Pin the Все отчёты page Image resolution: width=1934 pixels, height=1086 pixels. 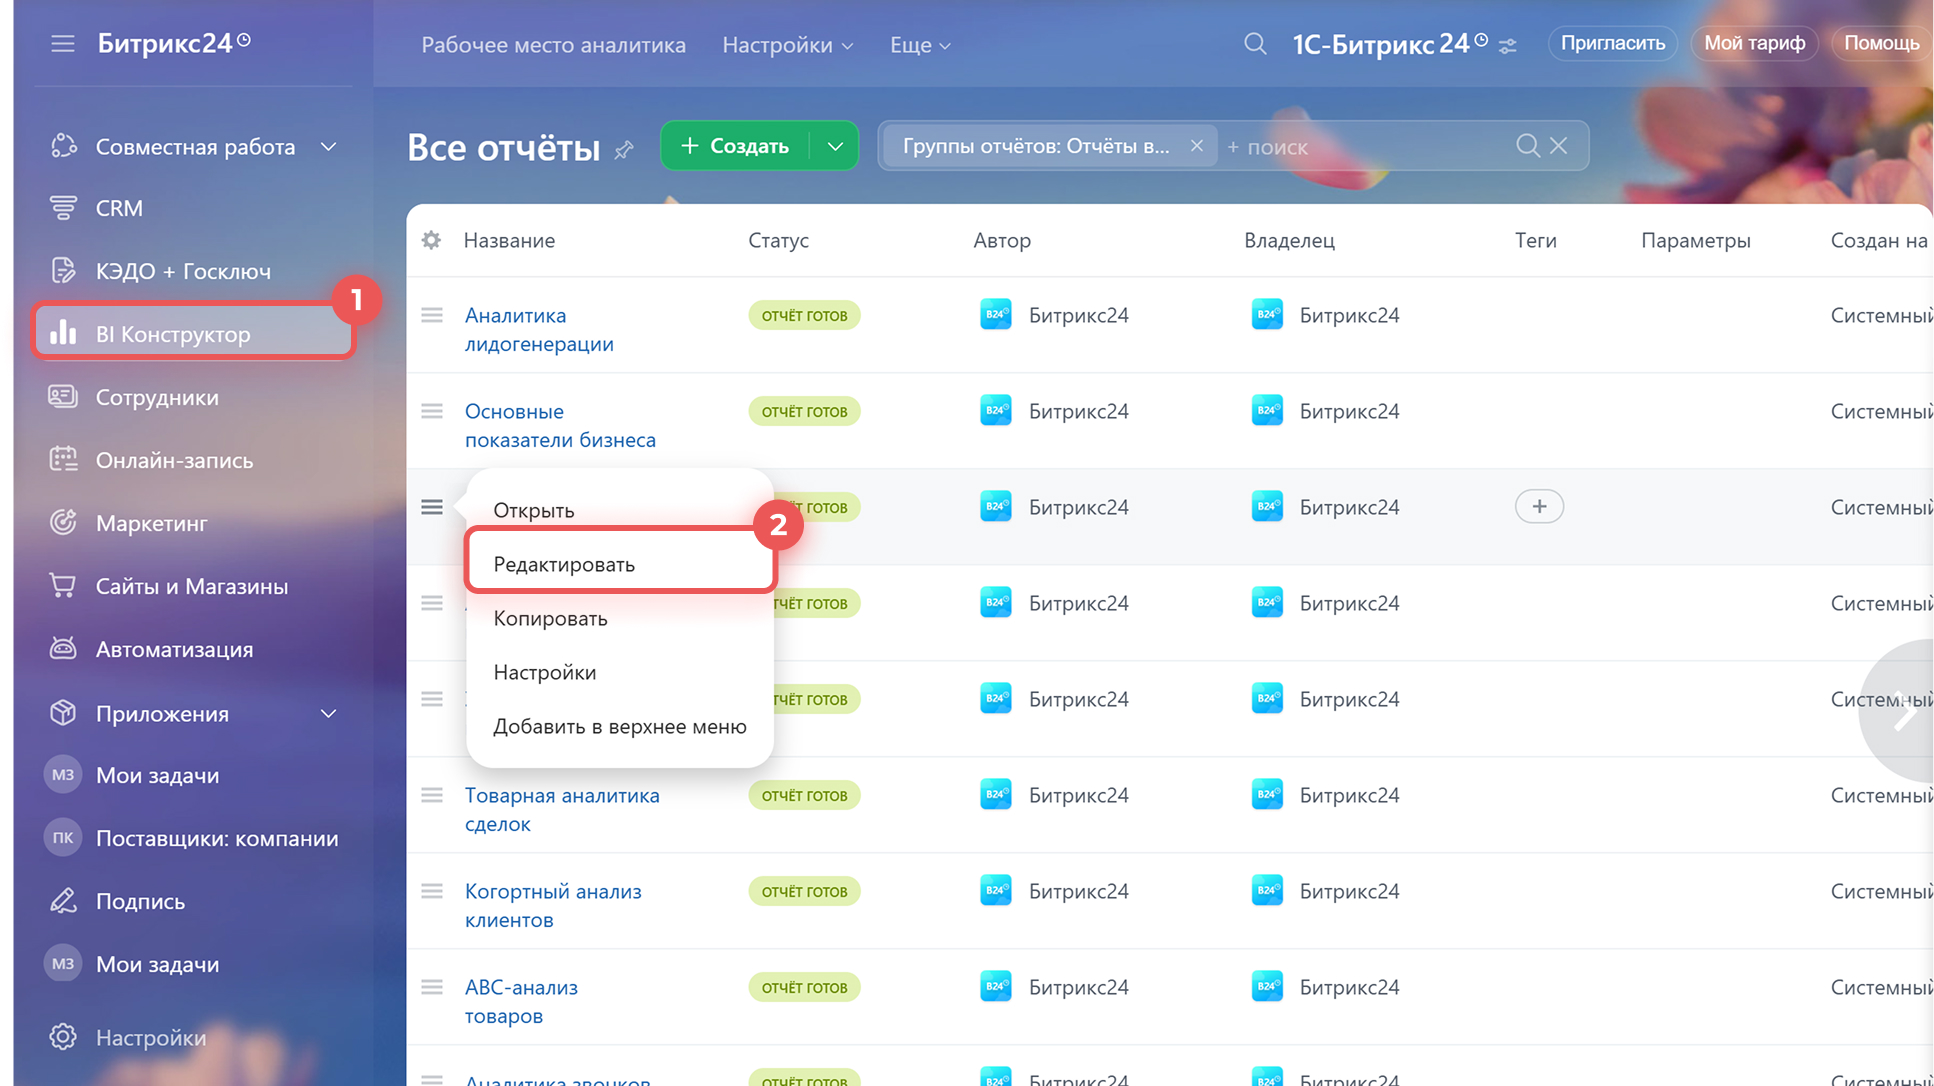pyautogui.click(x=624, y=150)
